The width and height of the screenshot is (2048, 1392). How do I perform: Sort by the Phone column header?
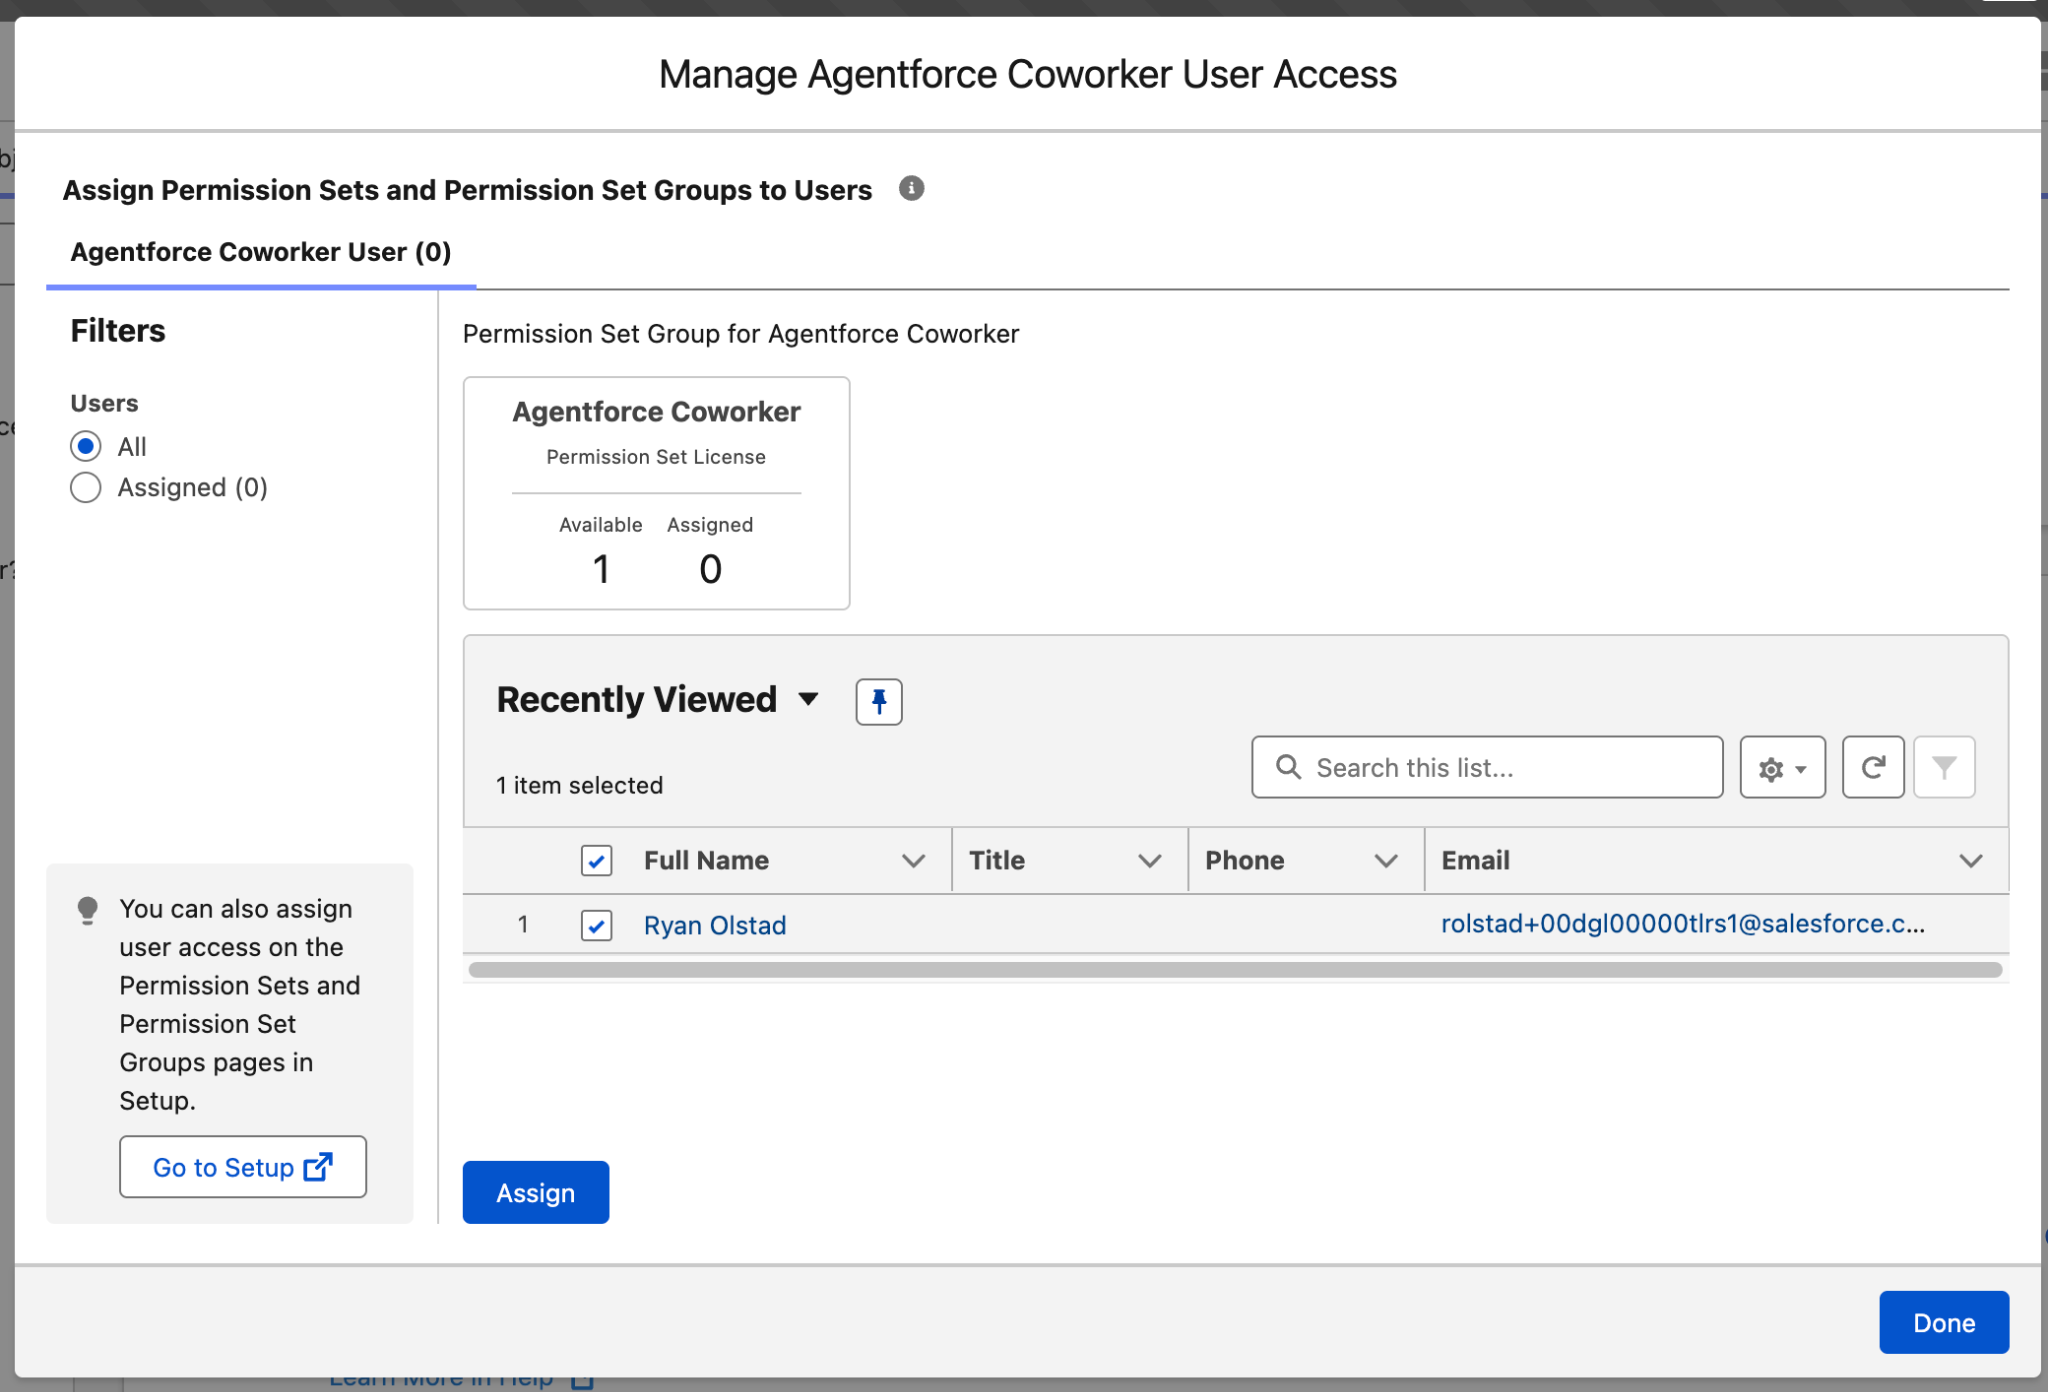(x=1244, y=861)
